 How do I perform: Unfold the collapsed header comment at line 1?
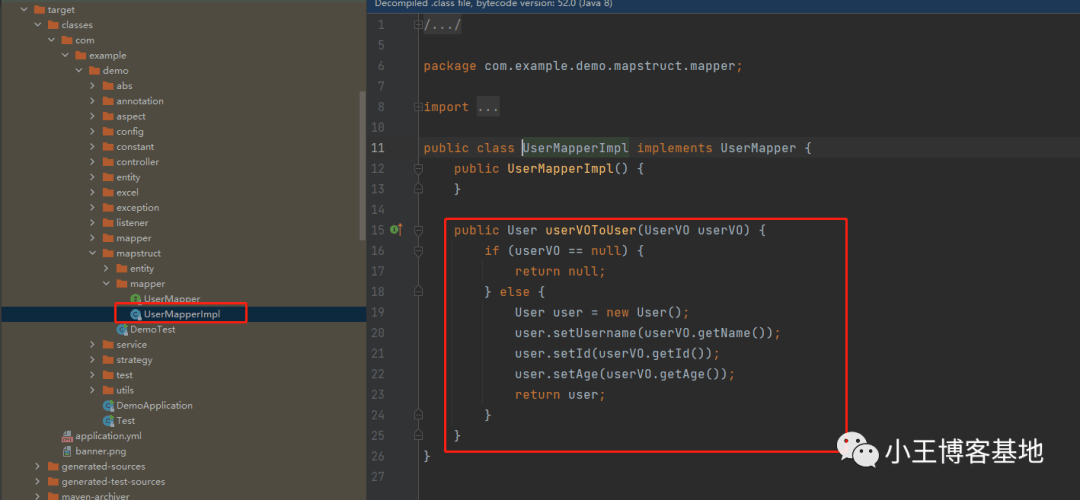(x=417, y=25)
